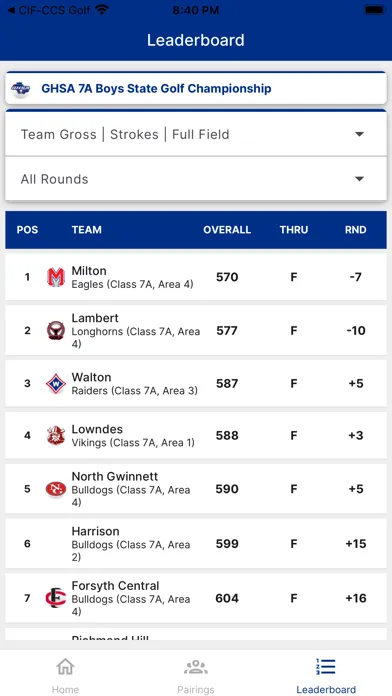The width and height of the screenshot is (392, 696).
Task: Tap the North Gwinnett Bulldogs logo
Action: pyautogui.click(x=56, y=489)
